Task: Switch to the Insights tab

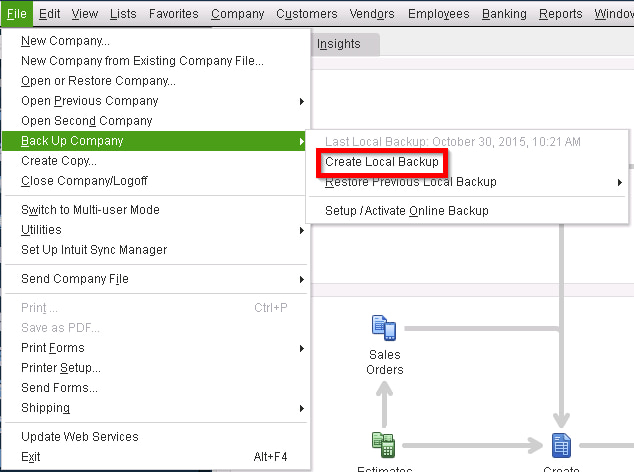Action: click(x=345, y=44)
